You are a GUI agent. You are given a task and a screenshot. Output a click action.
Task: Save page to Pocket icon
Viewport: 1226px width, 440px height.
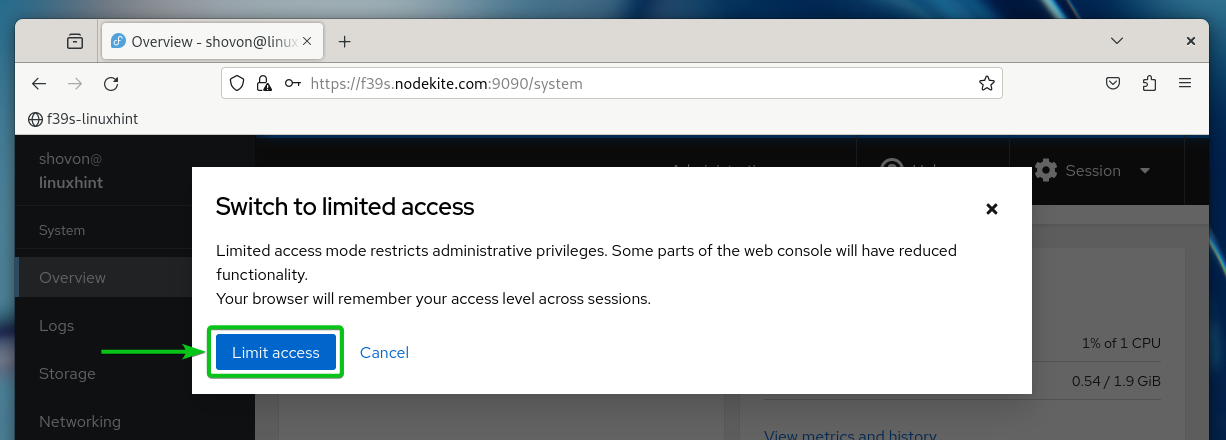click(1112, 84)
